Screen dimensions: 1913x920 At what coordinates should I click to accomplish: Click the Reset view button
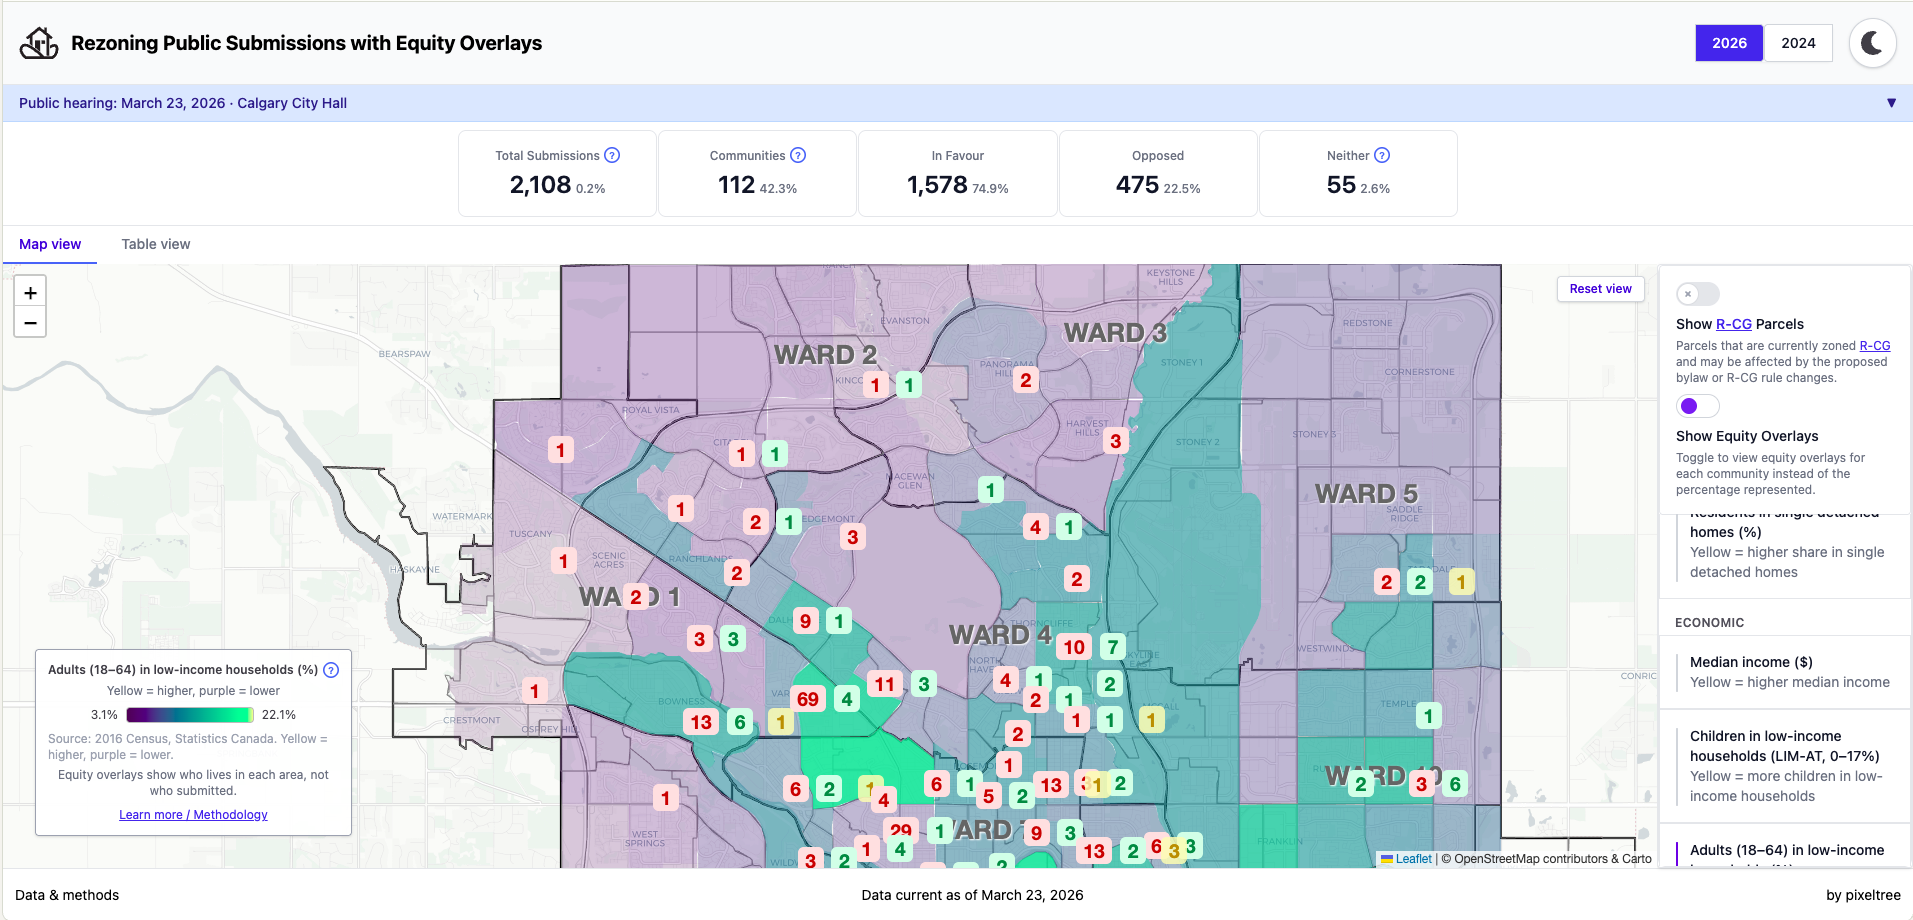(x=1600, y=288)
